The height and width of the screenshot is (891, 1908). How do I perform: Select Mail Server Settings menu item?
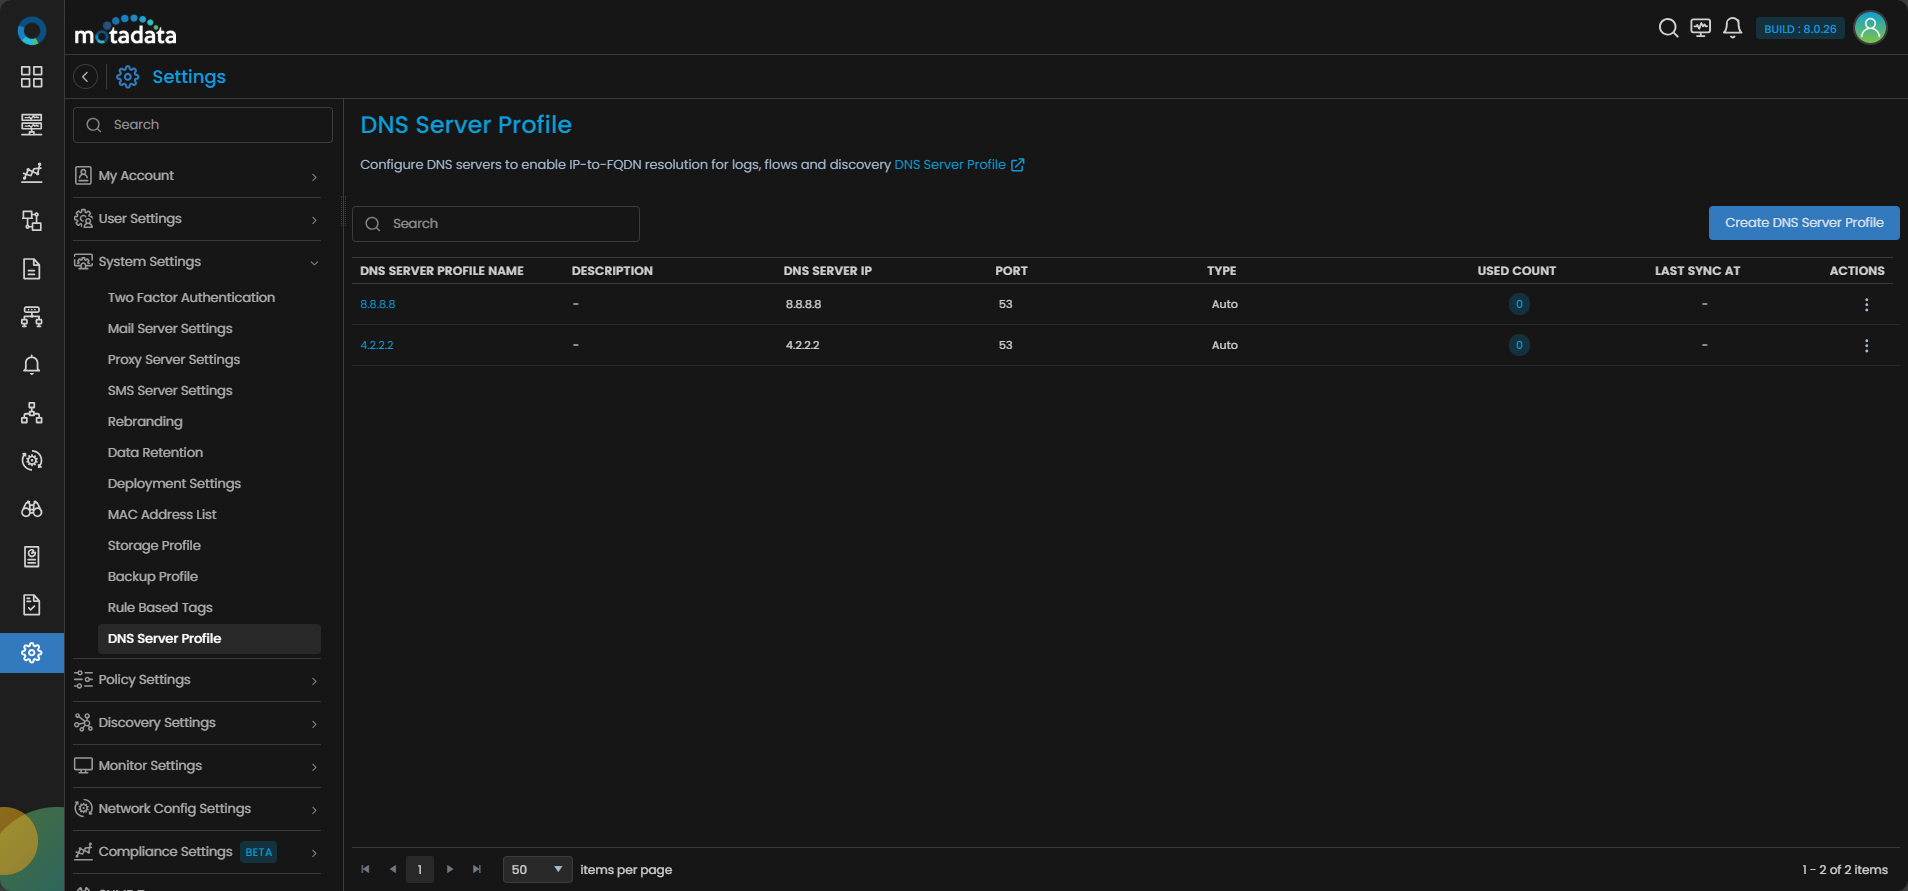(x=170, y=329)
